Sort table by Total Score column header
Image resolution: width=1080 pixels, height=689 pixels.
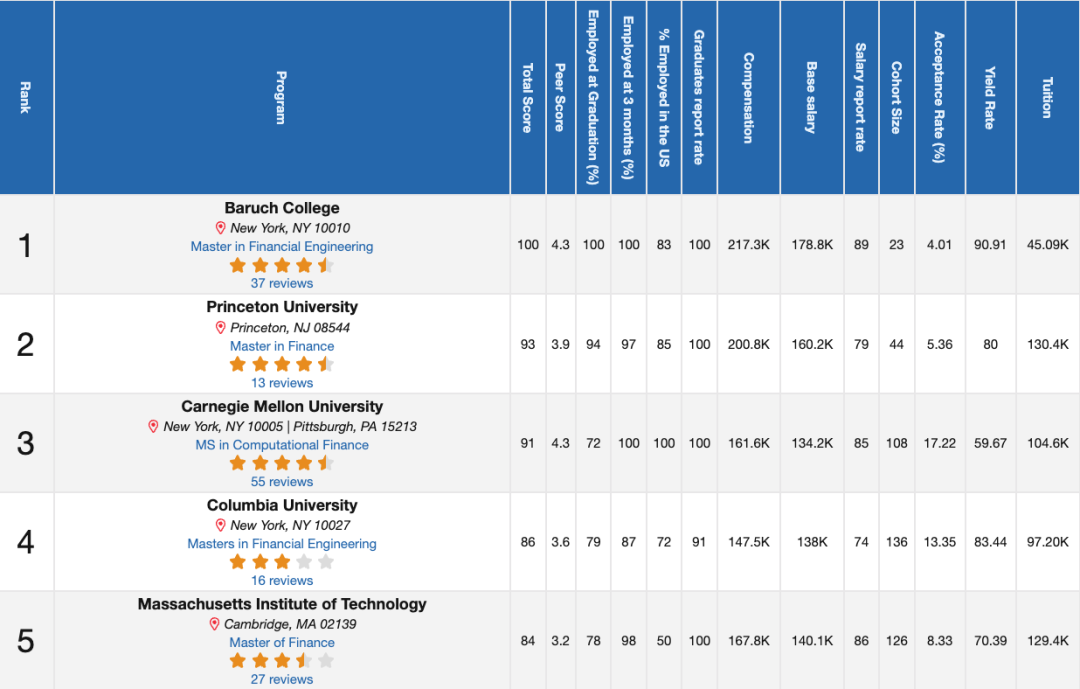coord(528,97)
